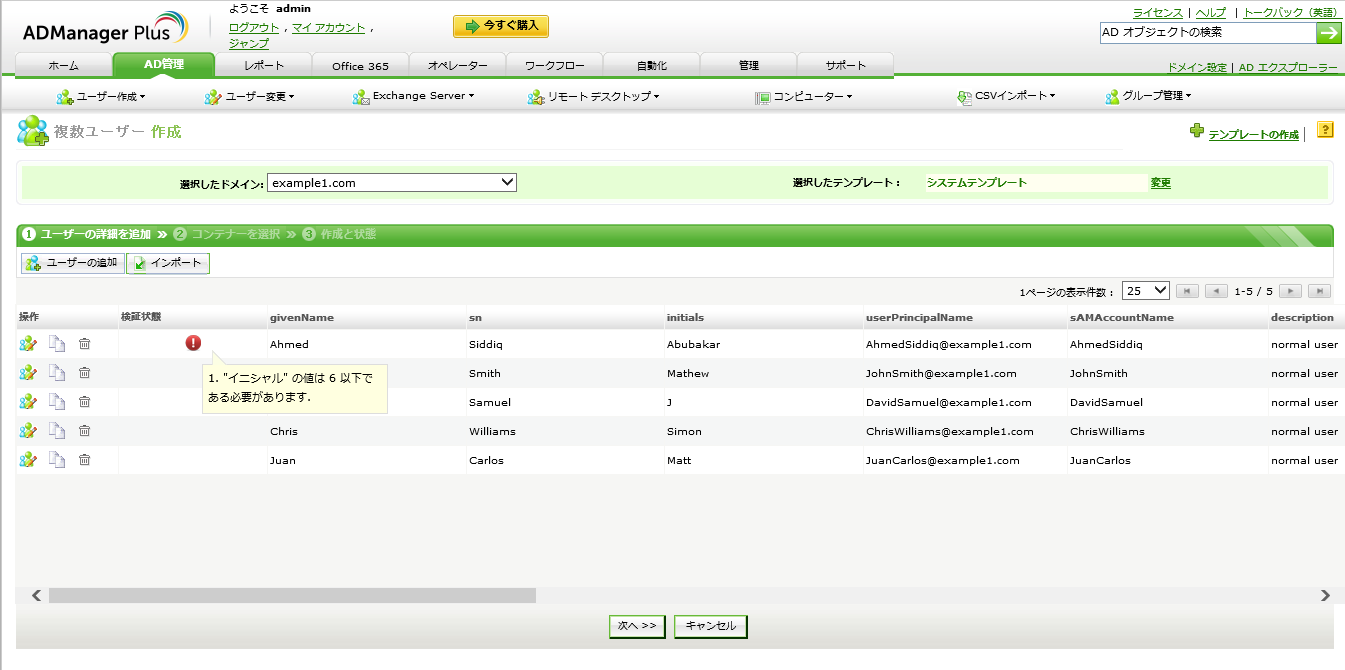Click the ADManager Plus logo
Image resolution: width=1345 pixels, height=670 pixels.
point(105,28)
